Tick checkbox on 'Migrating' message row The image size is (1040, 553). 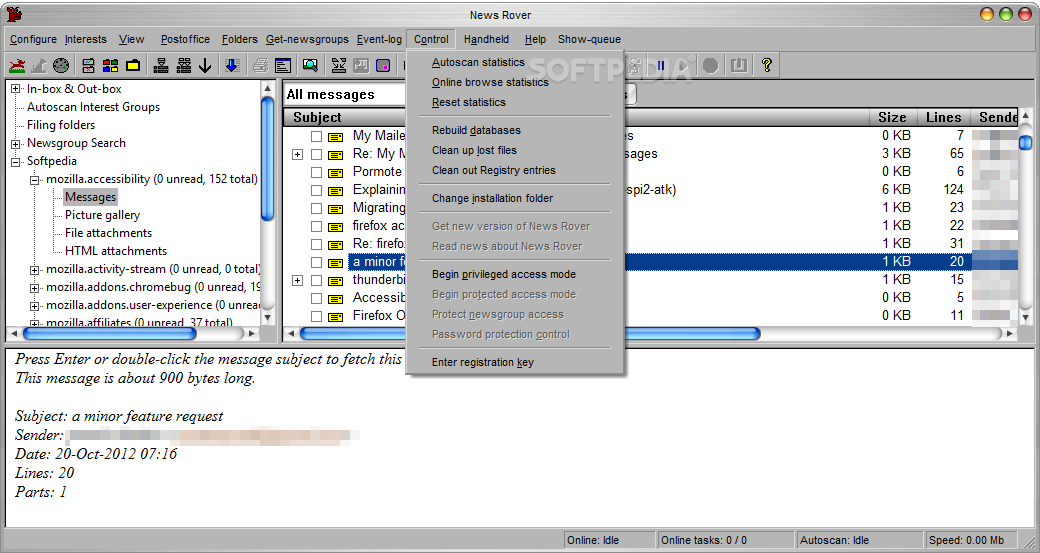point(316,208)
